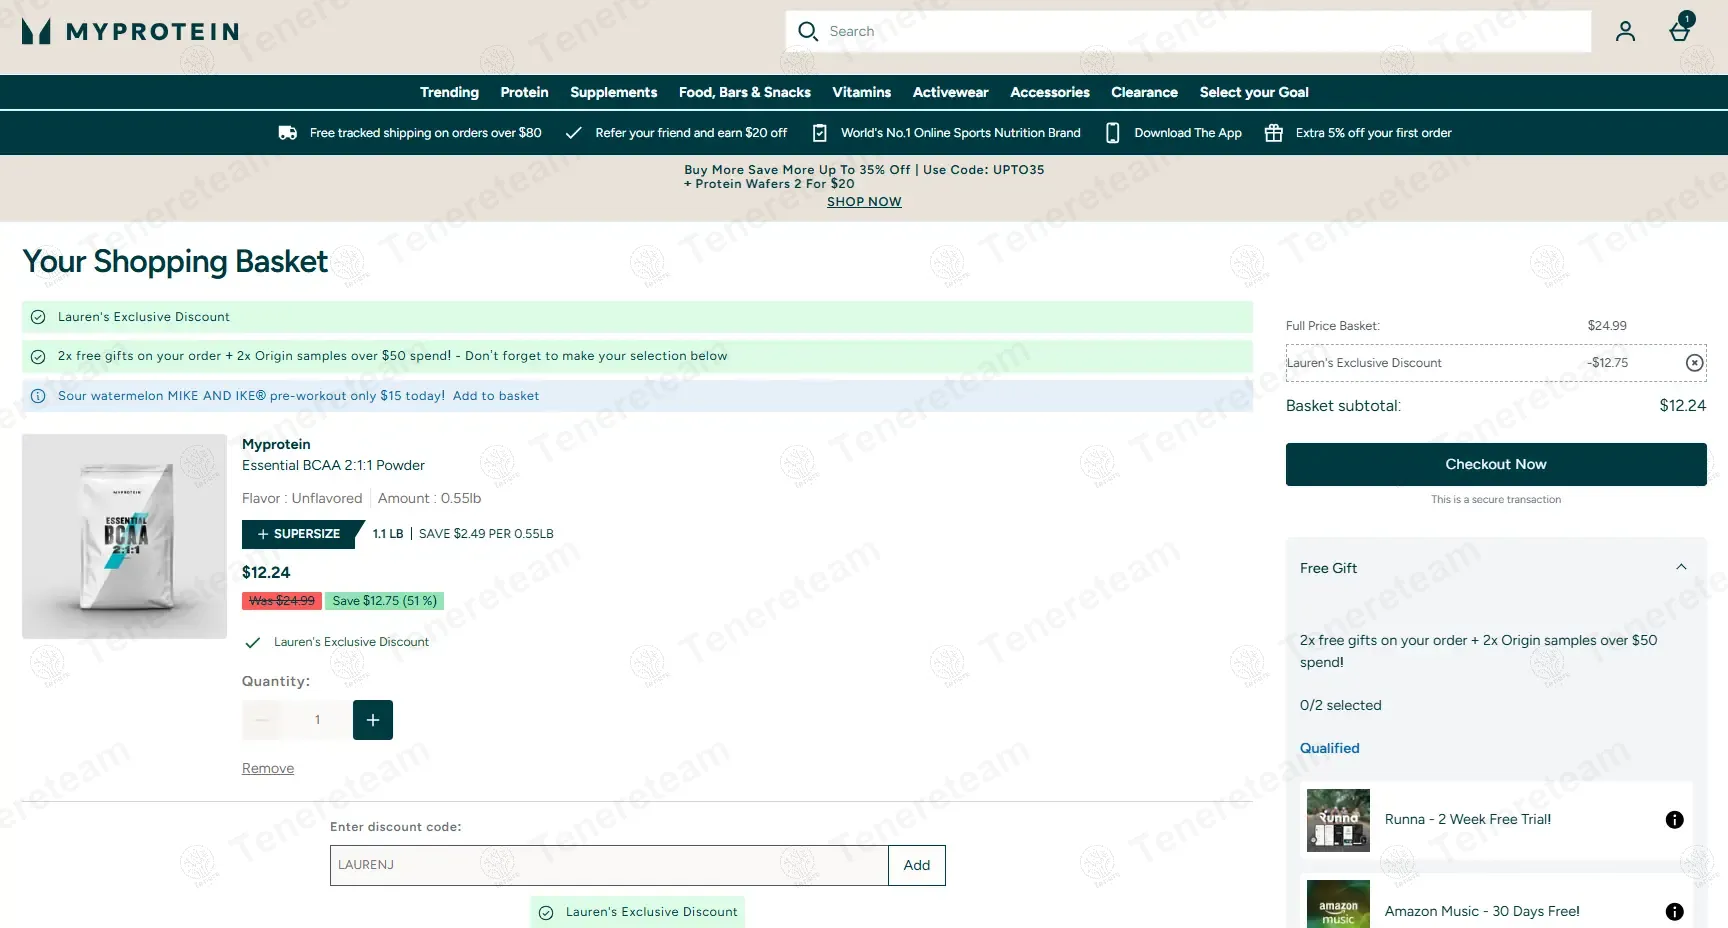Click the clipboard icon beside World's No.1 brand

coord(820,133)
